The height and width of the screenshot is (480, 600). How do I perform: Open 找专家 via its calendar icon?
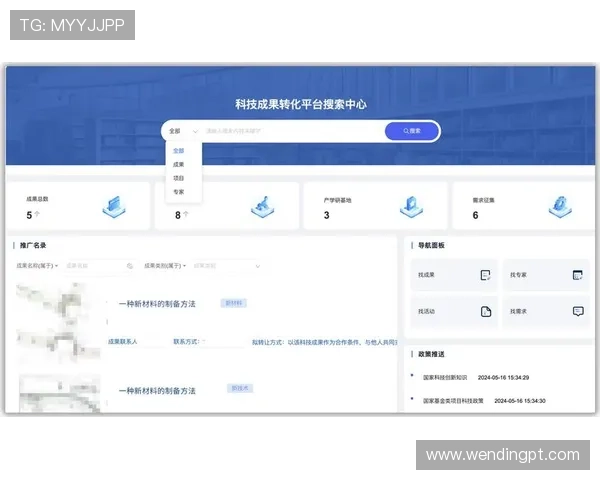[x=578, y=275]
